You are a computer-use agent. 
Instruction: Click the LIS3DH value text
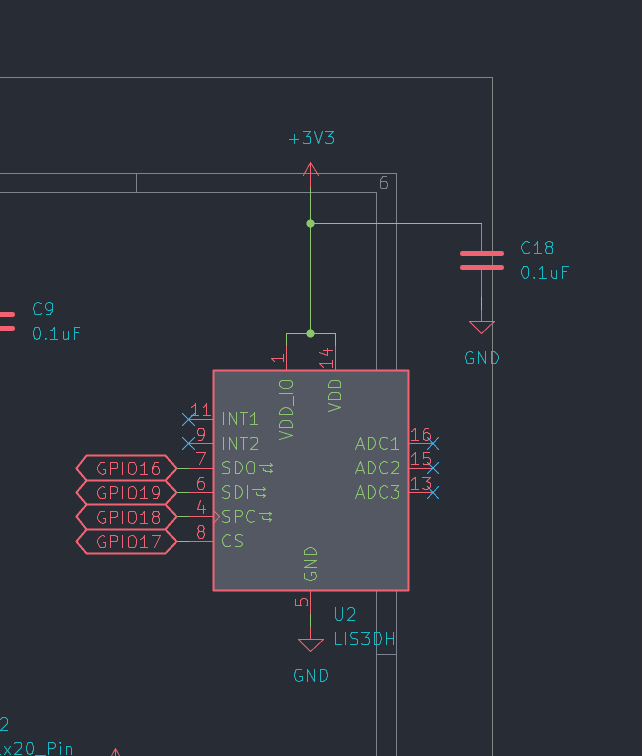point(365,639)
